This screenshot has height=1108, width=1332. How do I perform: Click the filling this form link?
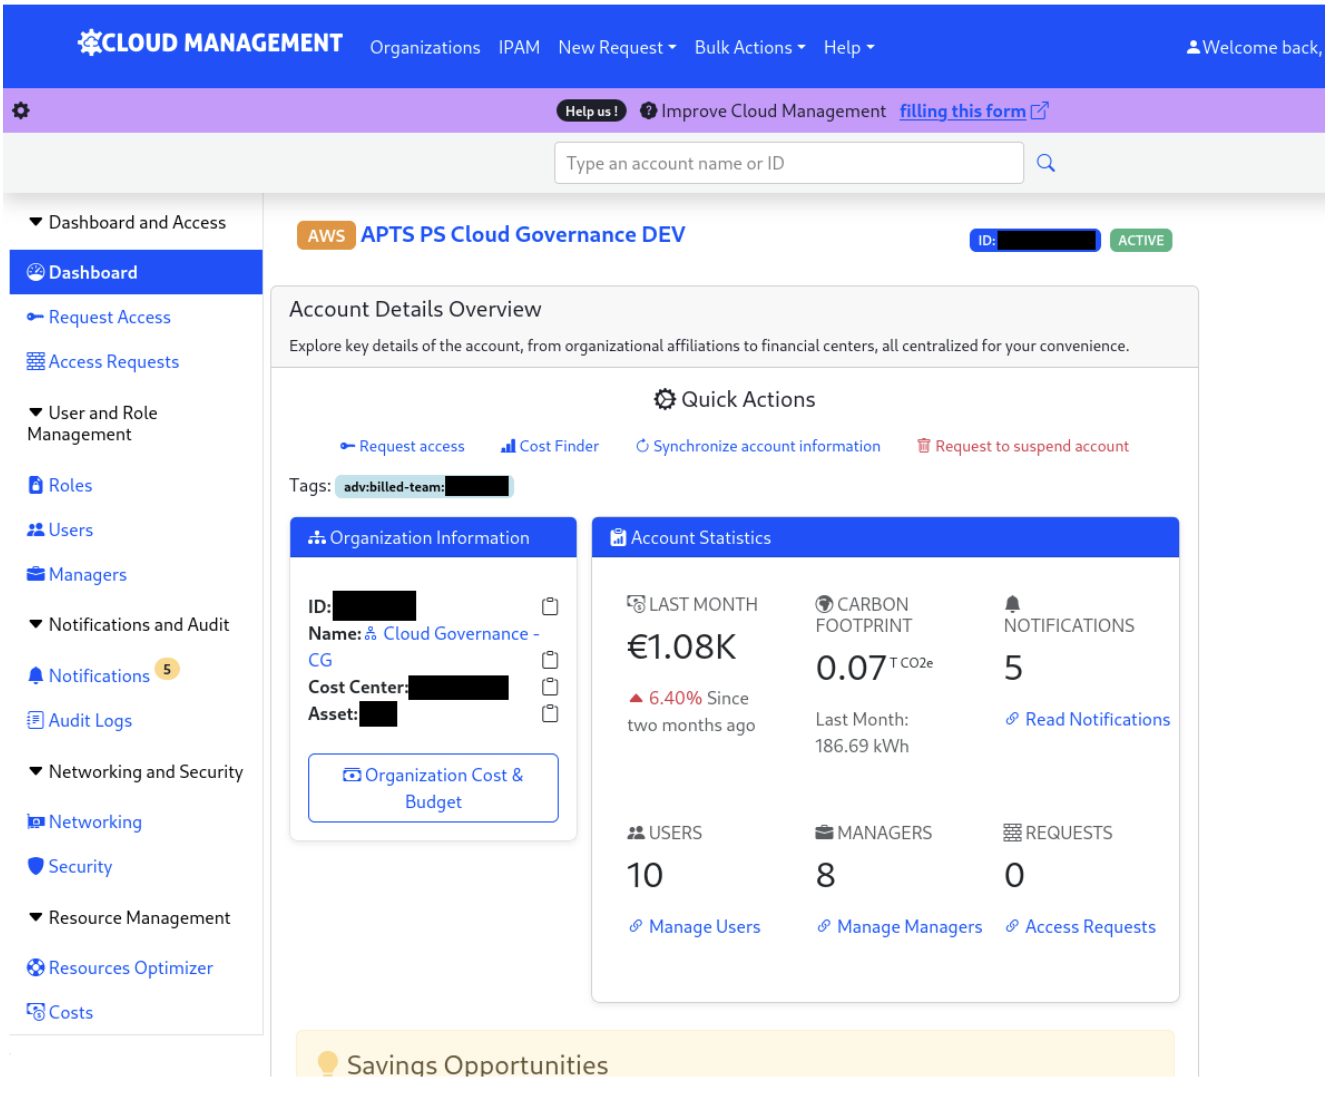coord(962,111)
